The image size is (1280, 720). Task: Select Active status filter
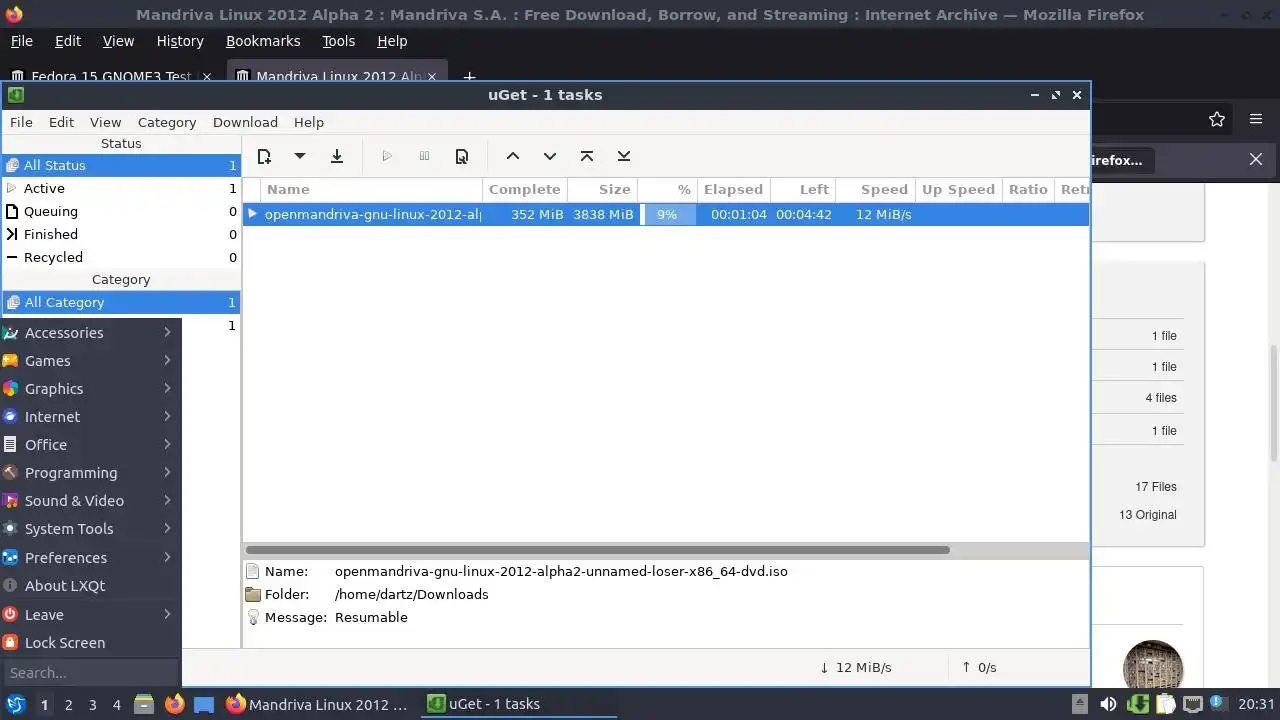121,188
